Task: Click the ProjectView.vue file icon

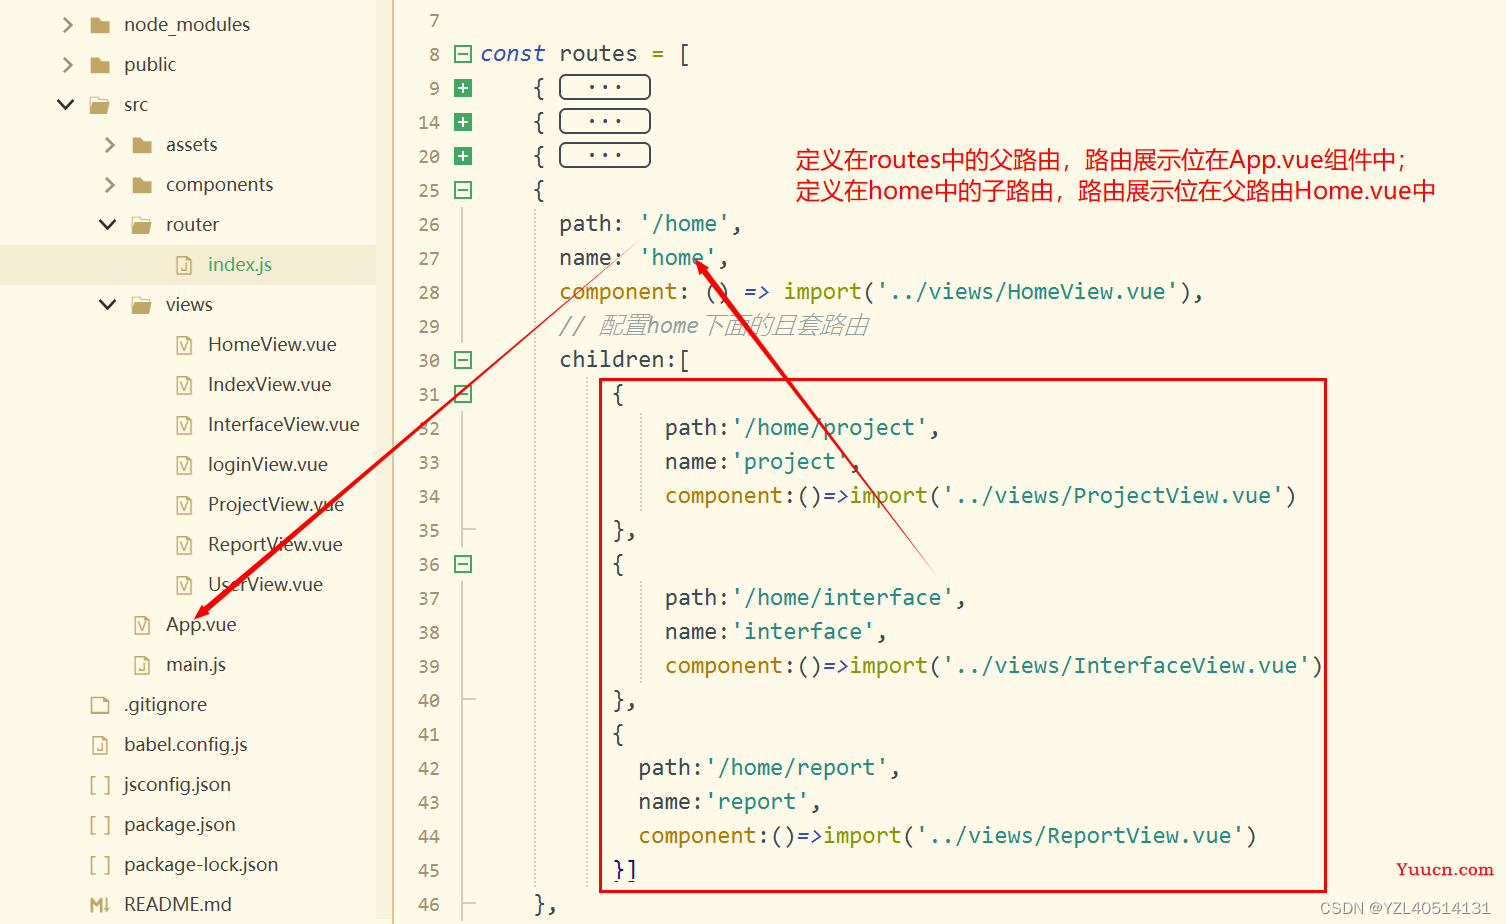Action: 184,505
